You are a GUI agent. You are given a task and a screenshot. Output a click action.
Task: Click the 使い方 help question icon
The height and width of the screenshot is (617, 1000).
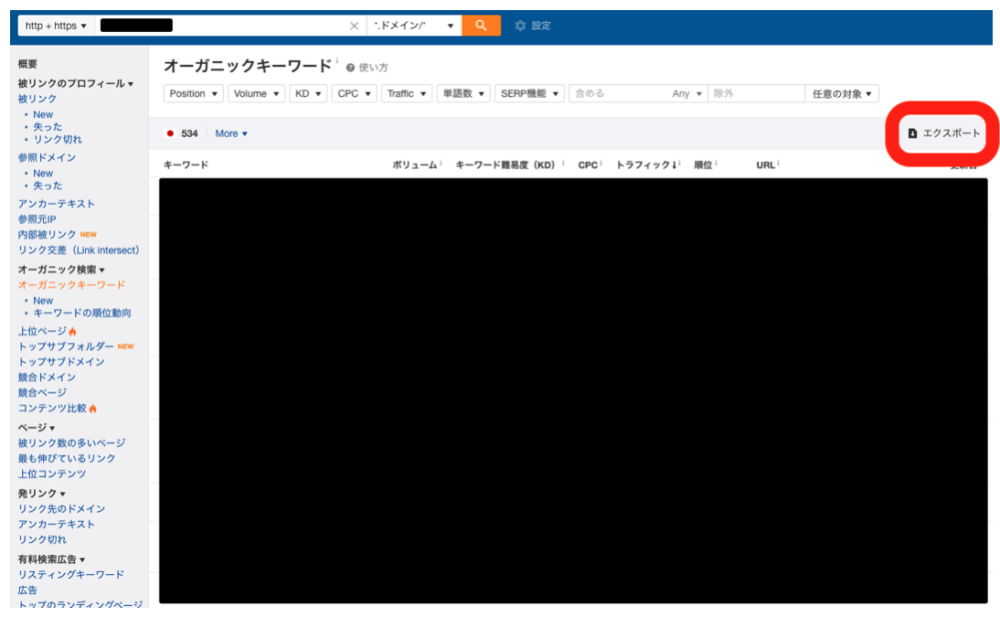click(x=350, y=68)
